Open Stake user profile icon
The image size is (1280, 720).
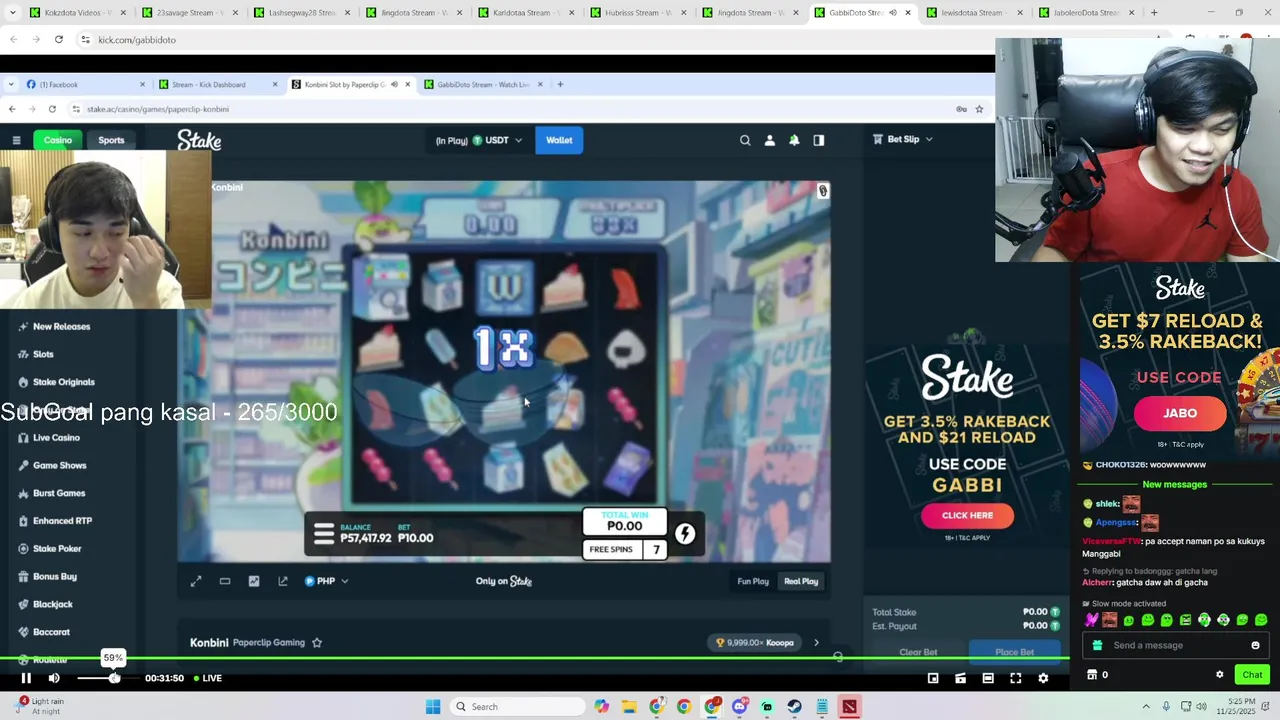point(769,140)
